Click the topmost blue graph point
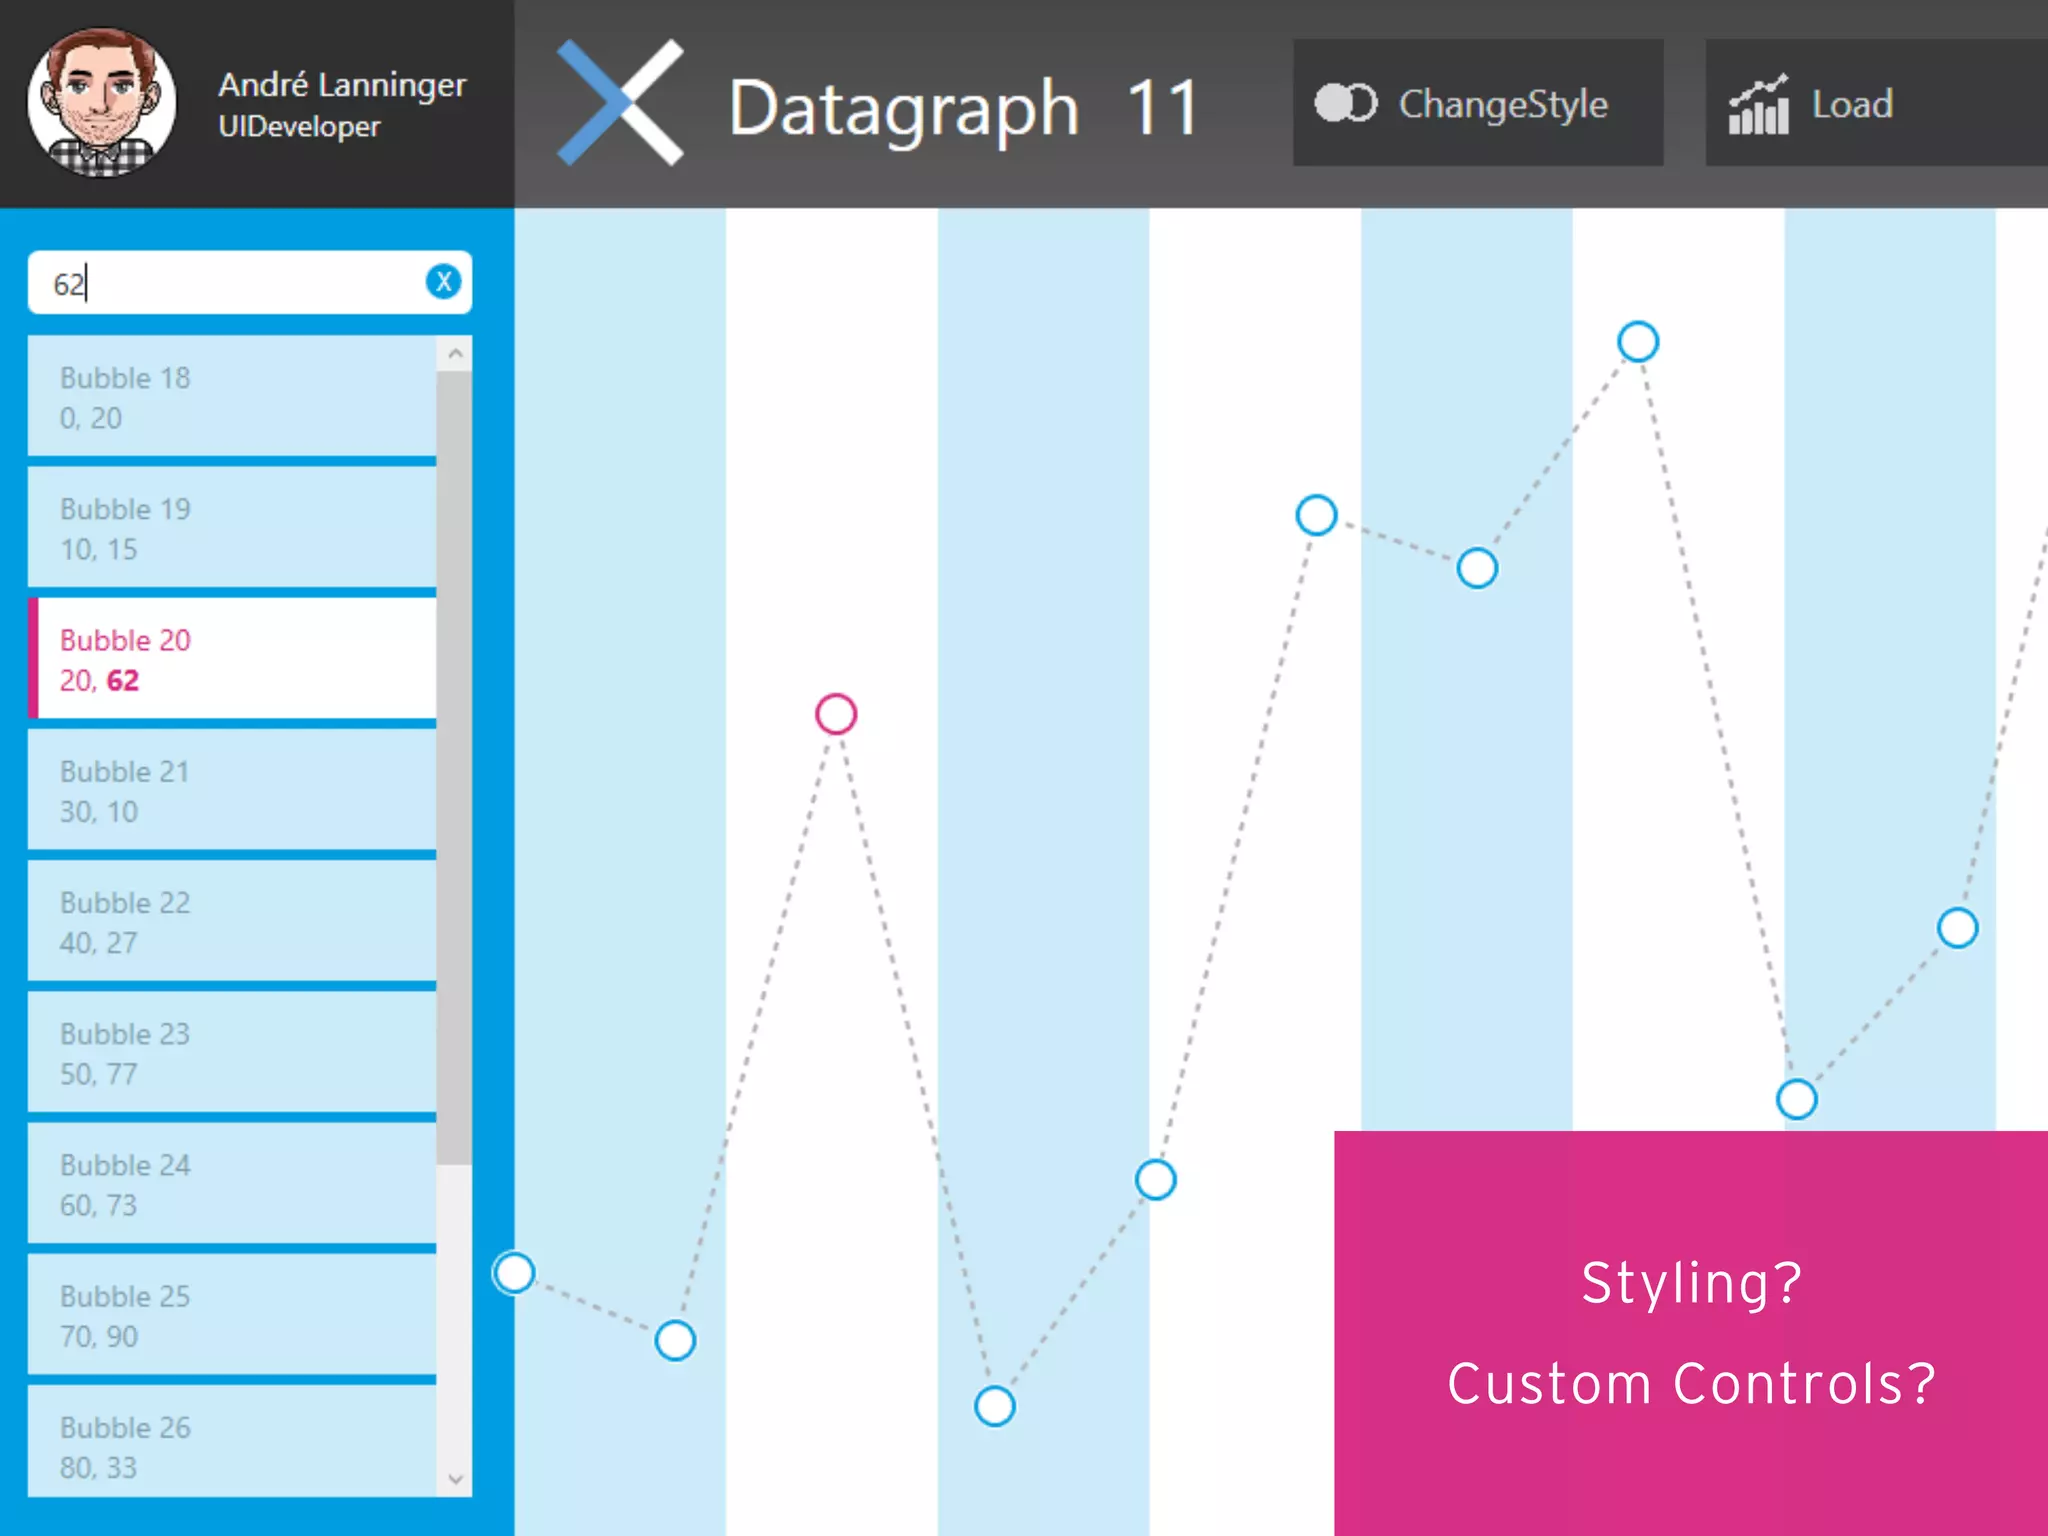Image resolution: width=2048 pixels, height=1536 pixels. pyautogui.click(x=1638, y=342)
